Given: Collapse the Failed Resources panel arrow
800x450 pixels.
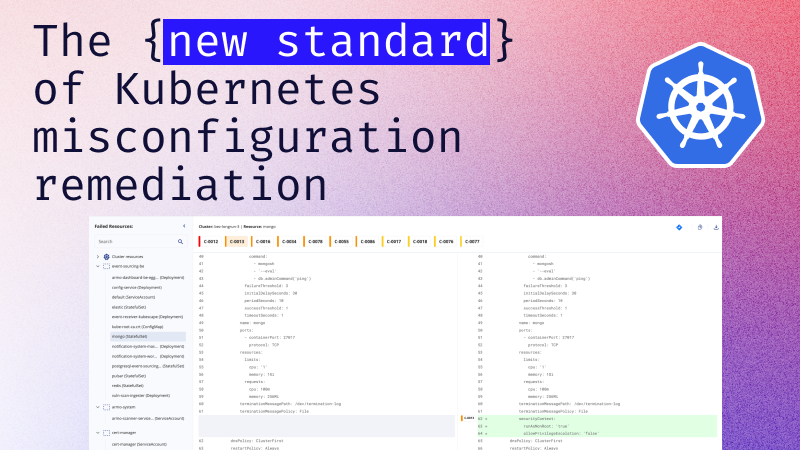Looking at the screenshot, I should tap(184, 226).
